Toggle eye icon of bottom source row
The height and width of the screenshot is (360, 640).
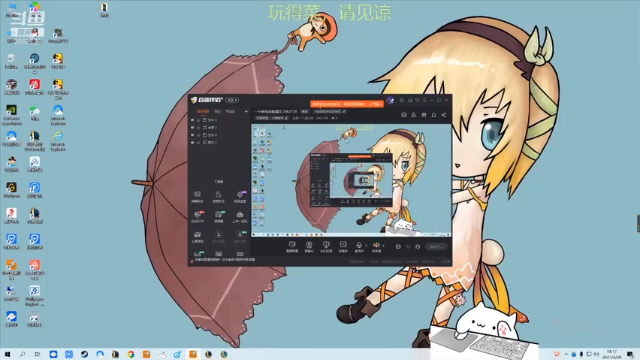[193, 142]
